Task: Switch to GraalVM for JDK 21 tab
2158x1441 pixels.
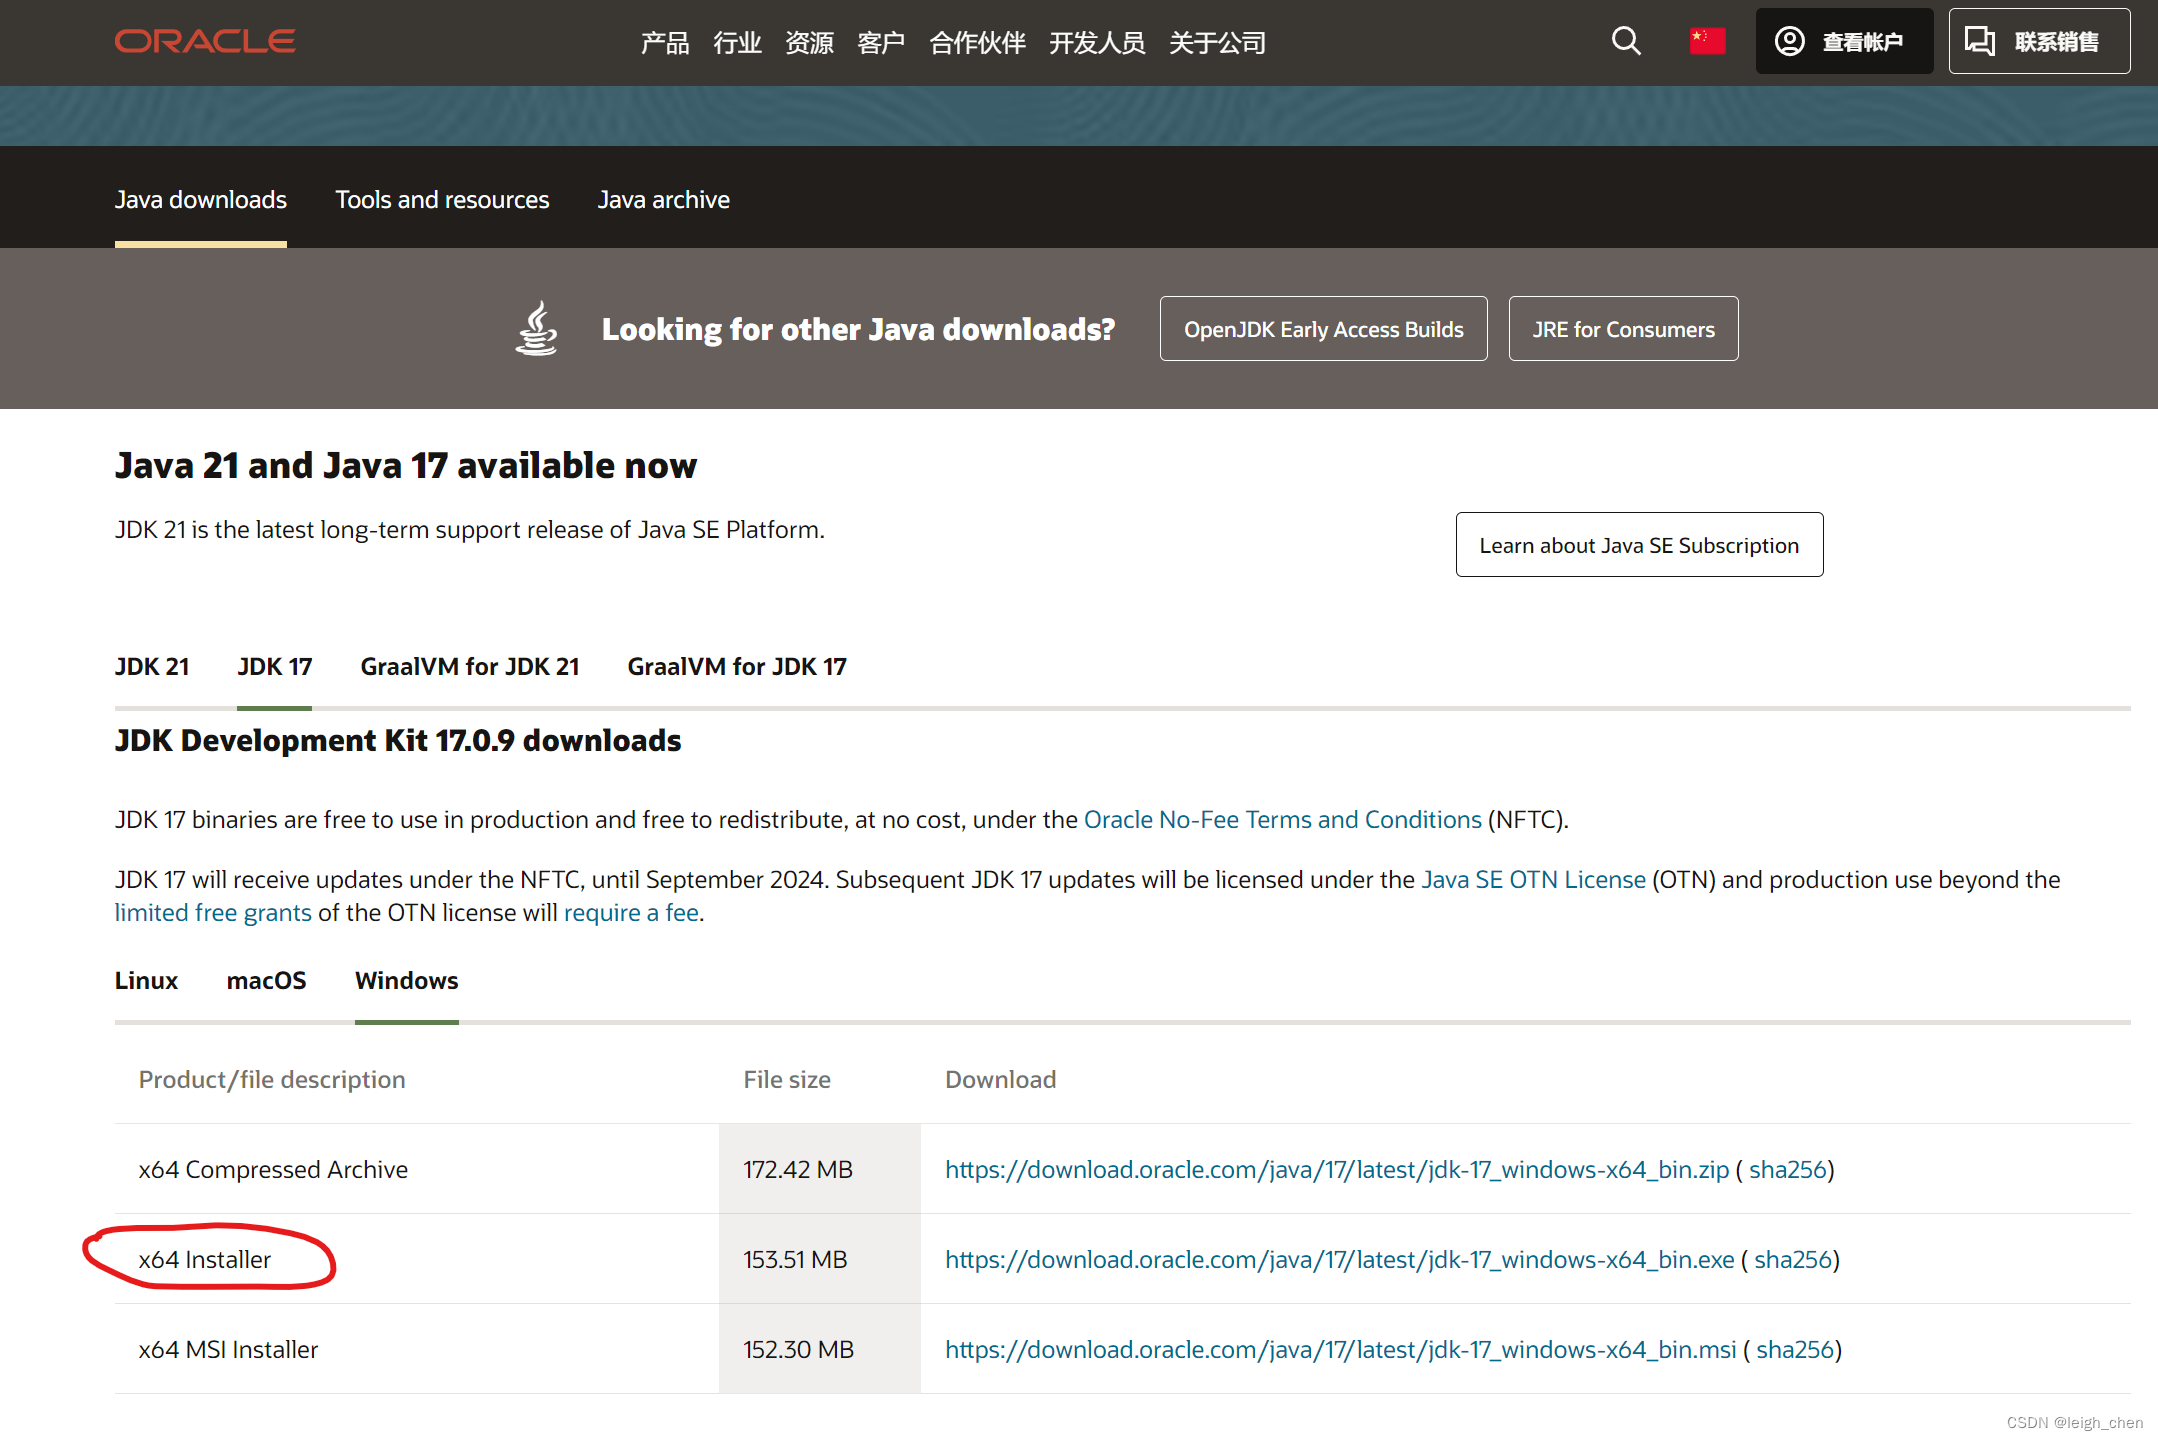Action: coord(470,666)
